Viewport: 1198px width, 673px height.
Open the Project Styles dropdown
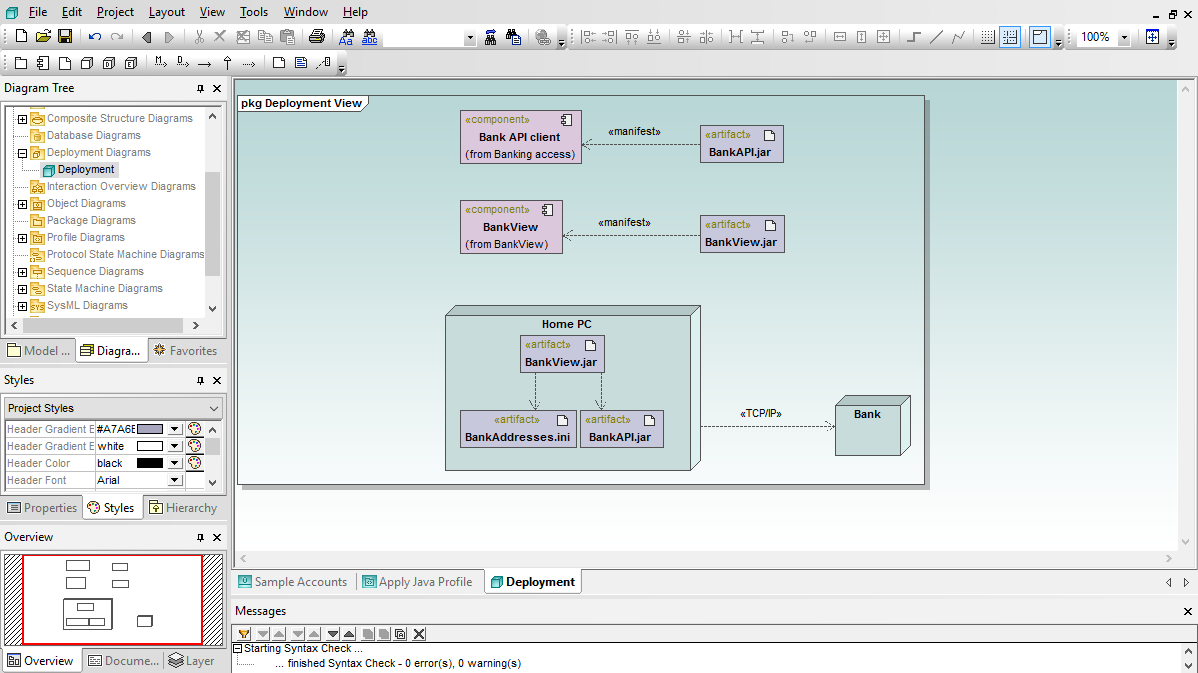pyautogui.click(x=213, y=409)
